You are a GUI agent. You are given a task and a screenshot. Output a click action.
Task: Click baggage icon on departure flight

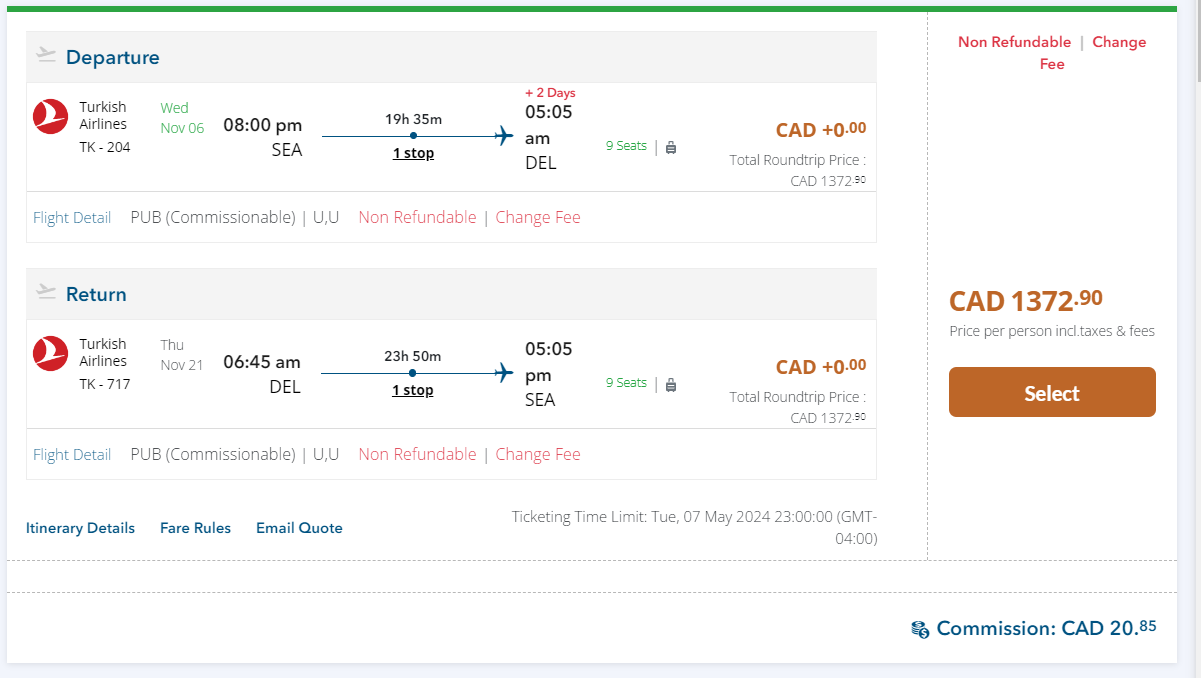click(671, 147)
